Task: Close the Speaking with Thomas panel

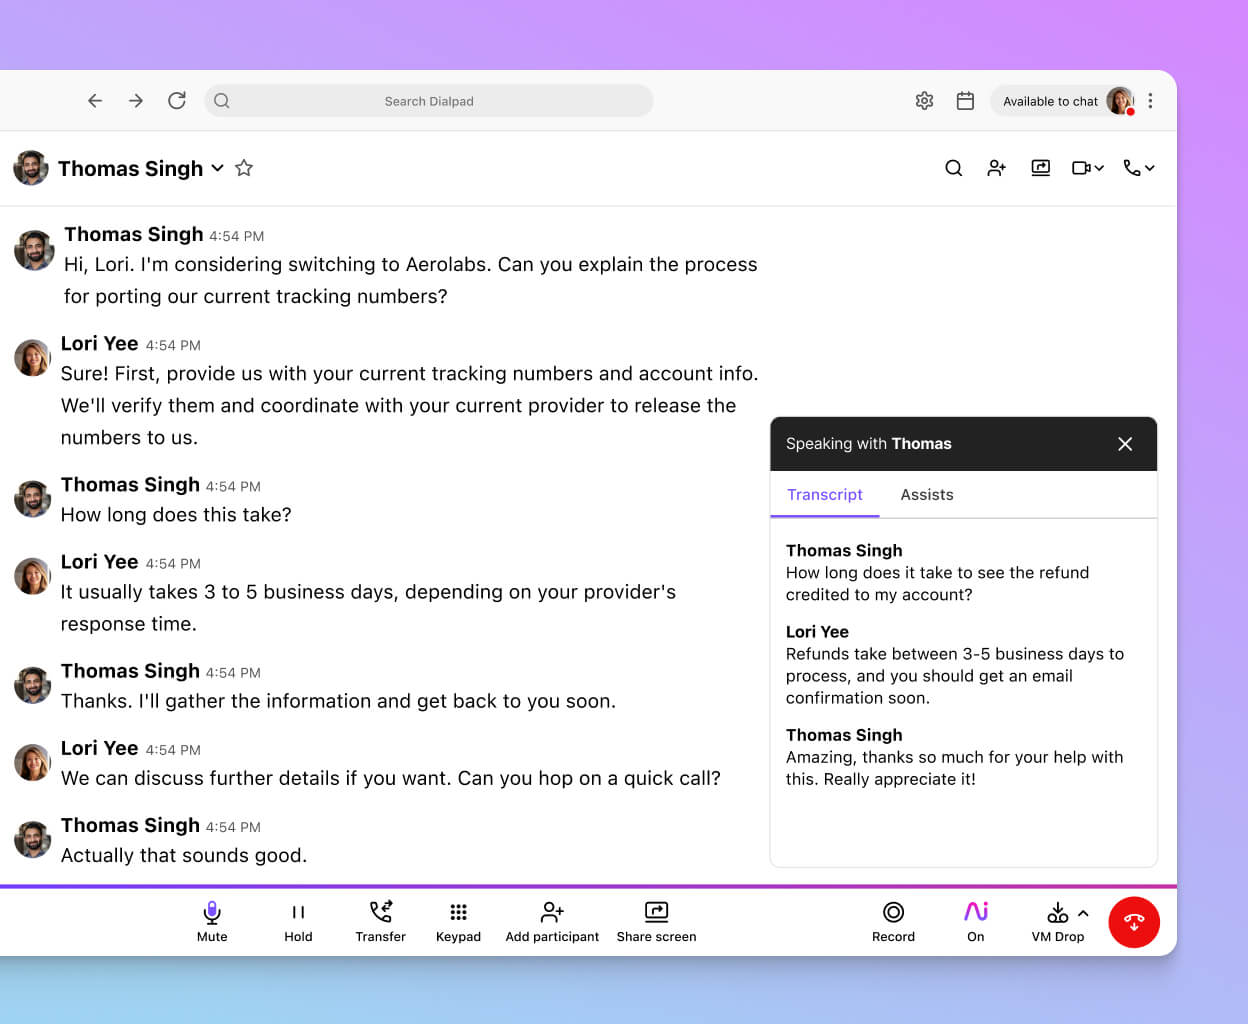Action: pos(1125,444)
